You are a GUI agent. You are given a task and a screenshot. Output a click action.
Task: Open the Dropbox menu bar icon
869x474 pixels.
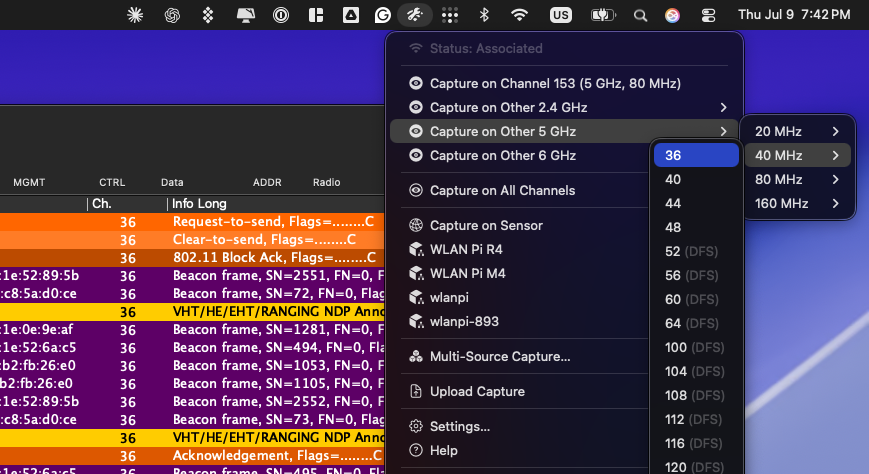(208, 15)
